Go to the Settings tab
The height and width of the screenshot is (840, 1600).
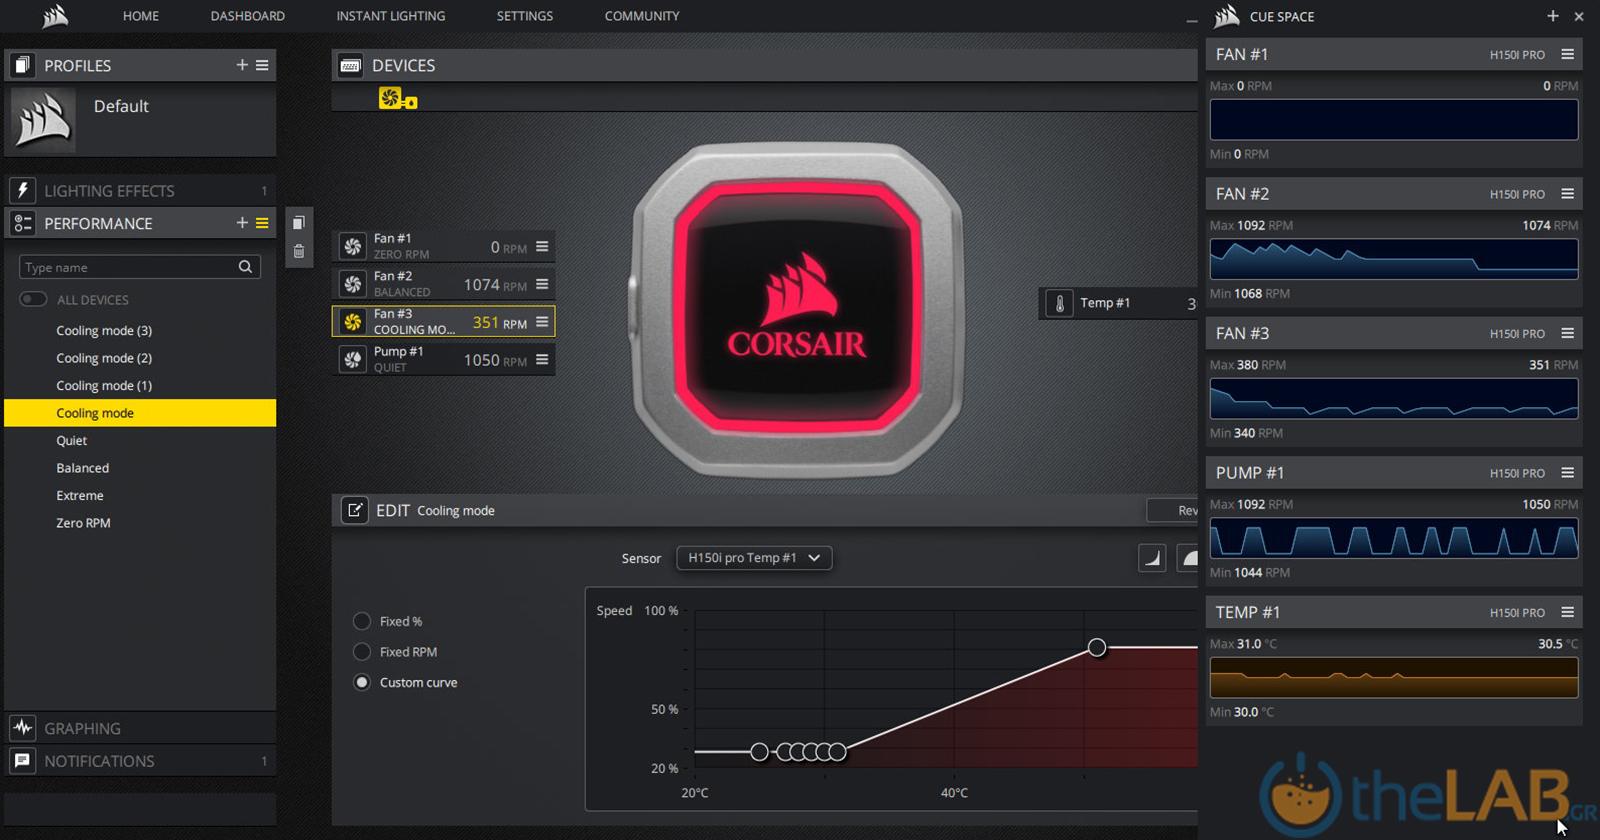tap(525, 16)
